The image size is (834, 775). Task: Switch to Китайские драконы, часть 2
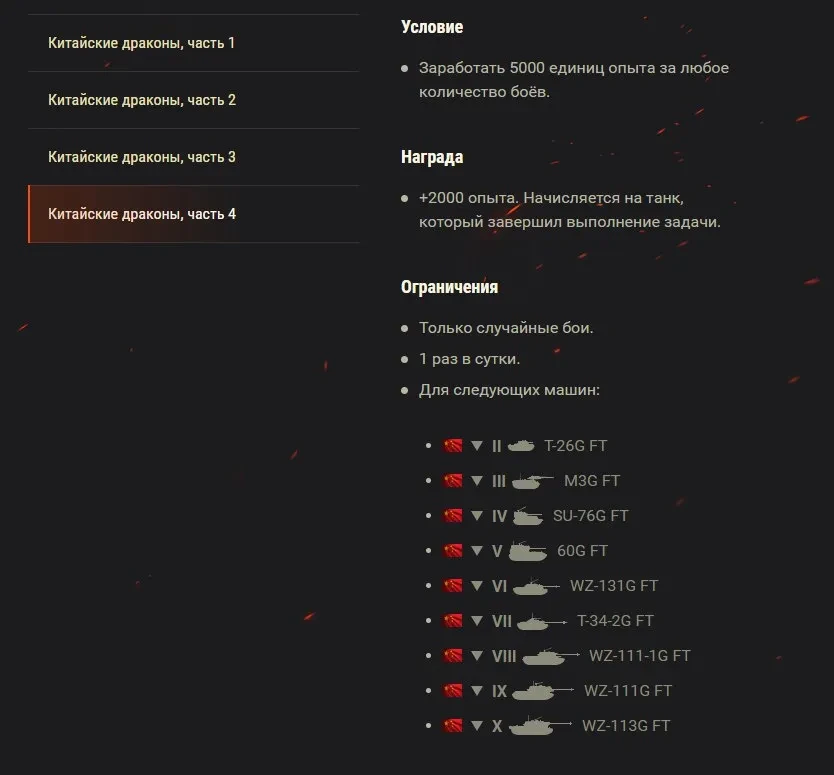(194, 100)
